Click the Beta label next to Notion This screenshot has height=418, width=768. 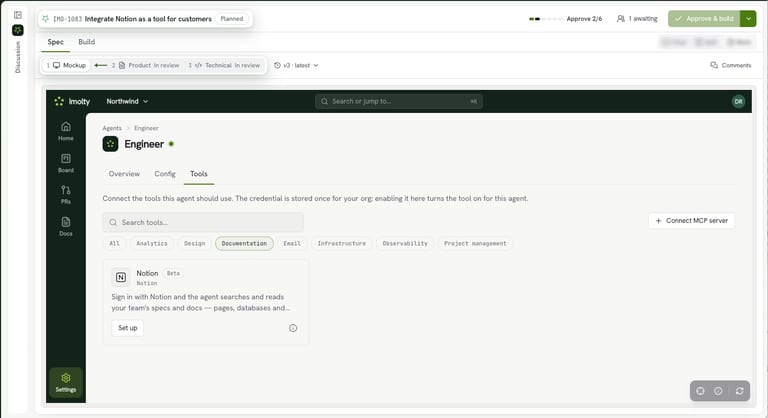click(173, 273)
